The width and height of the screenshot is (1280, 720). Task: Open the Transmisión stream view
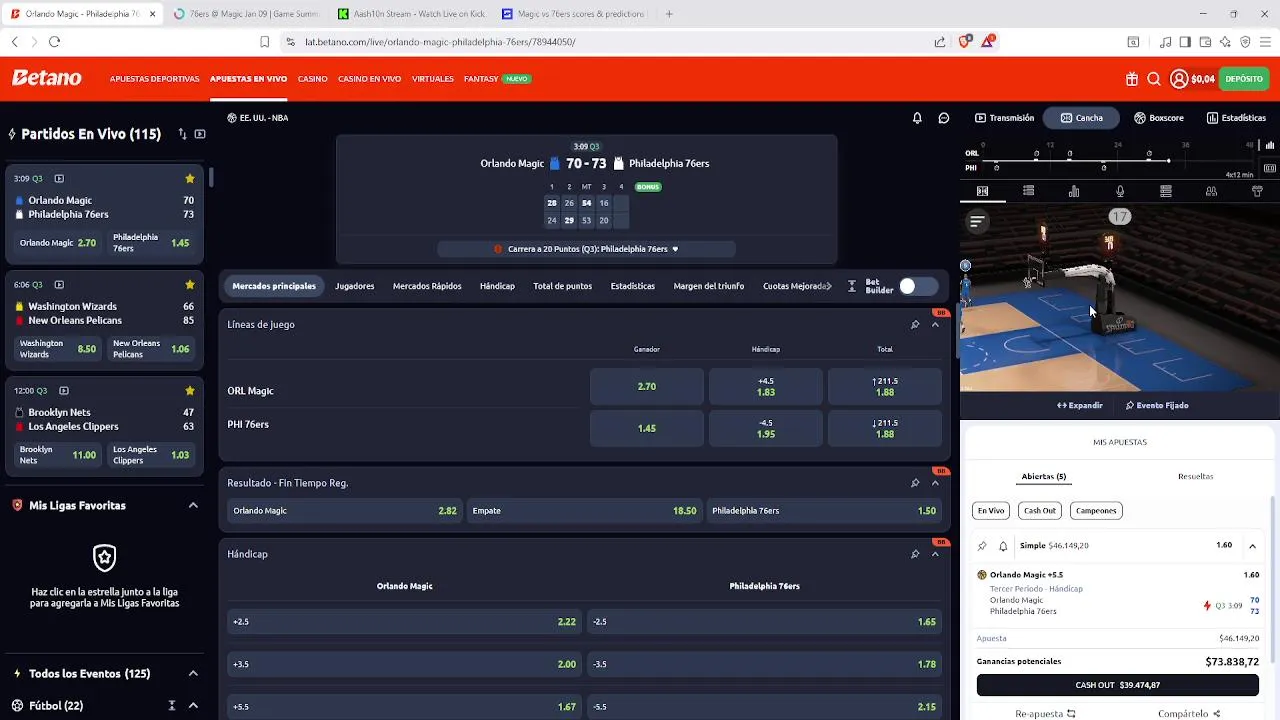(x=1004, y=118)
